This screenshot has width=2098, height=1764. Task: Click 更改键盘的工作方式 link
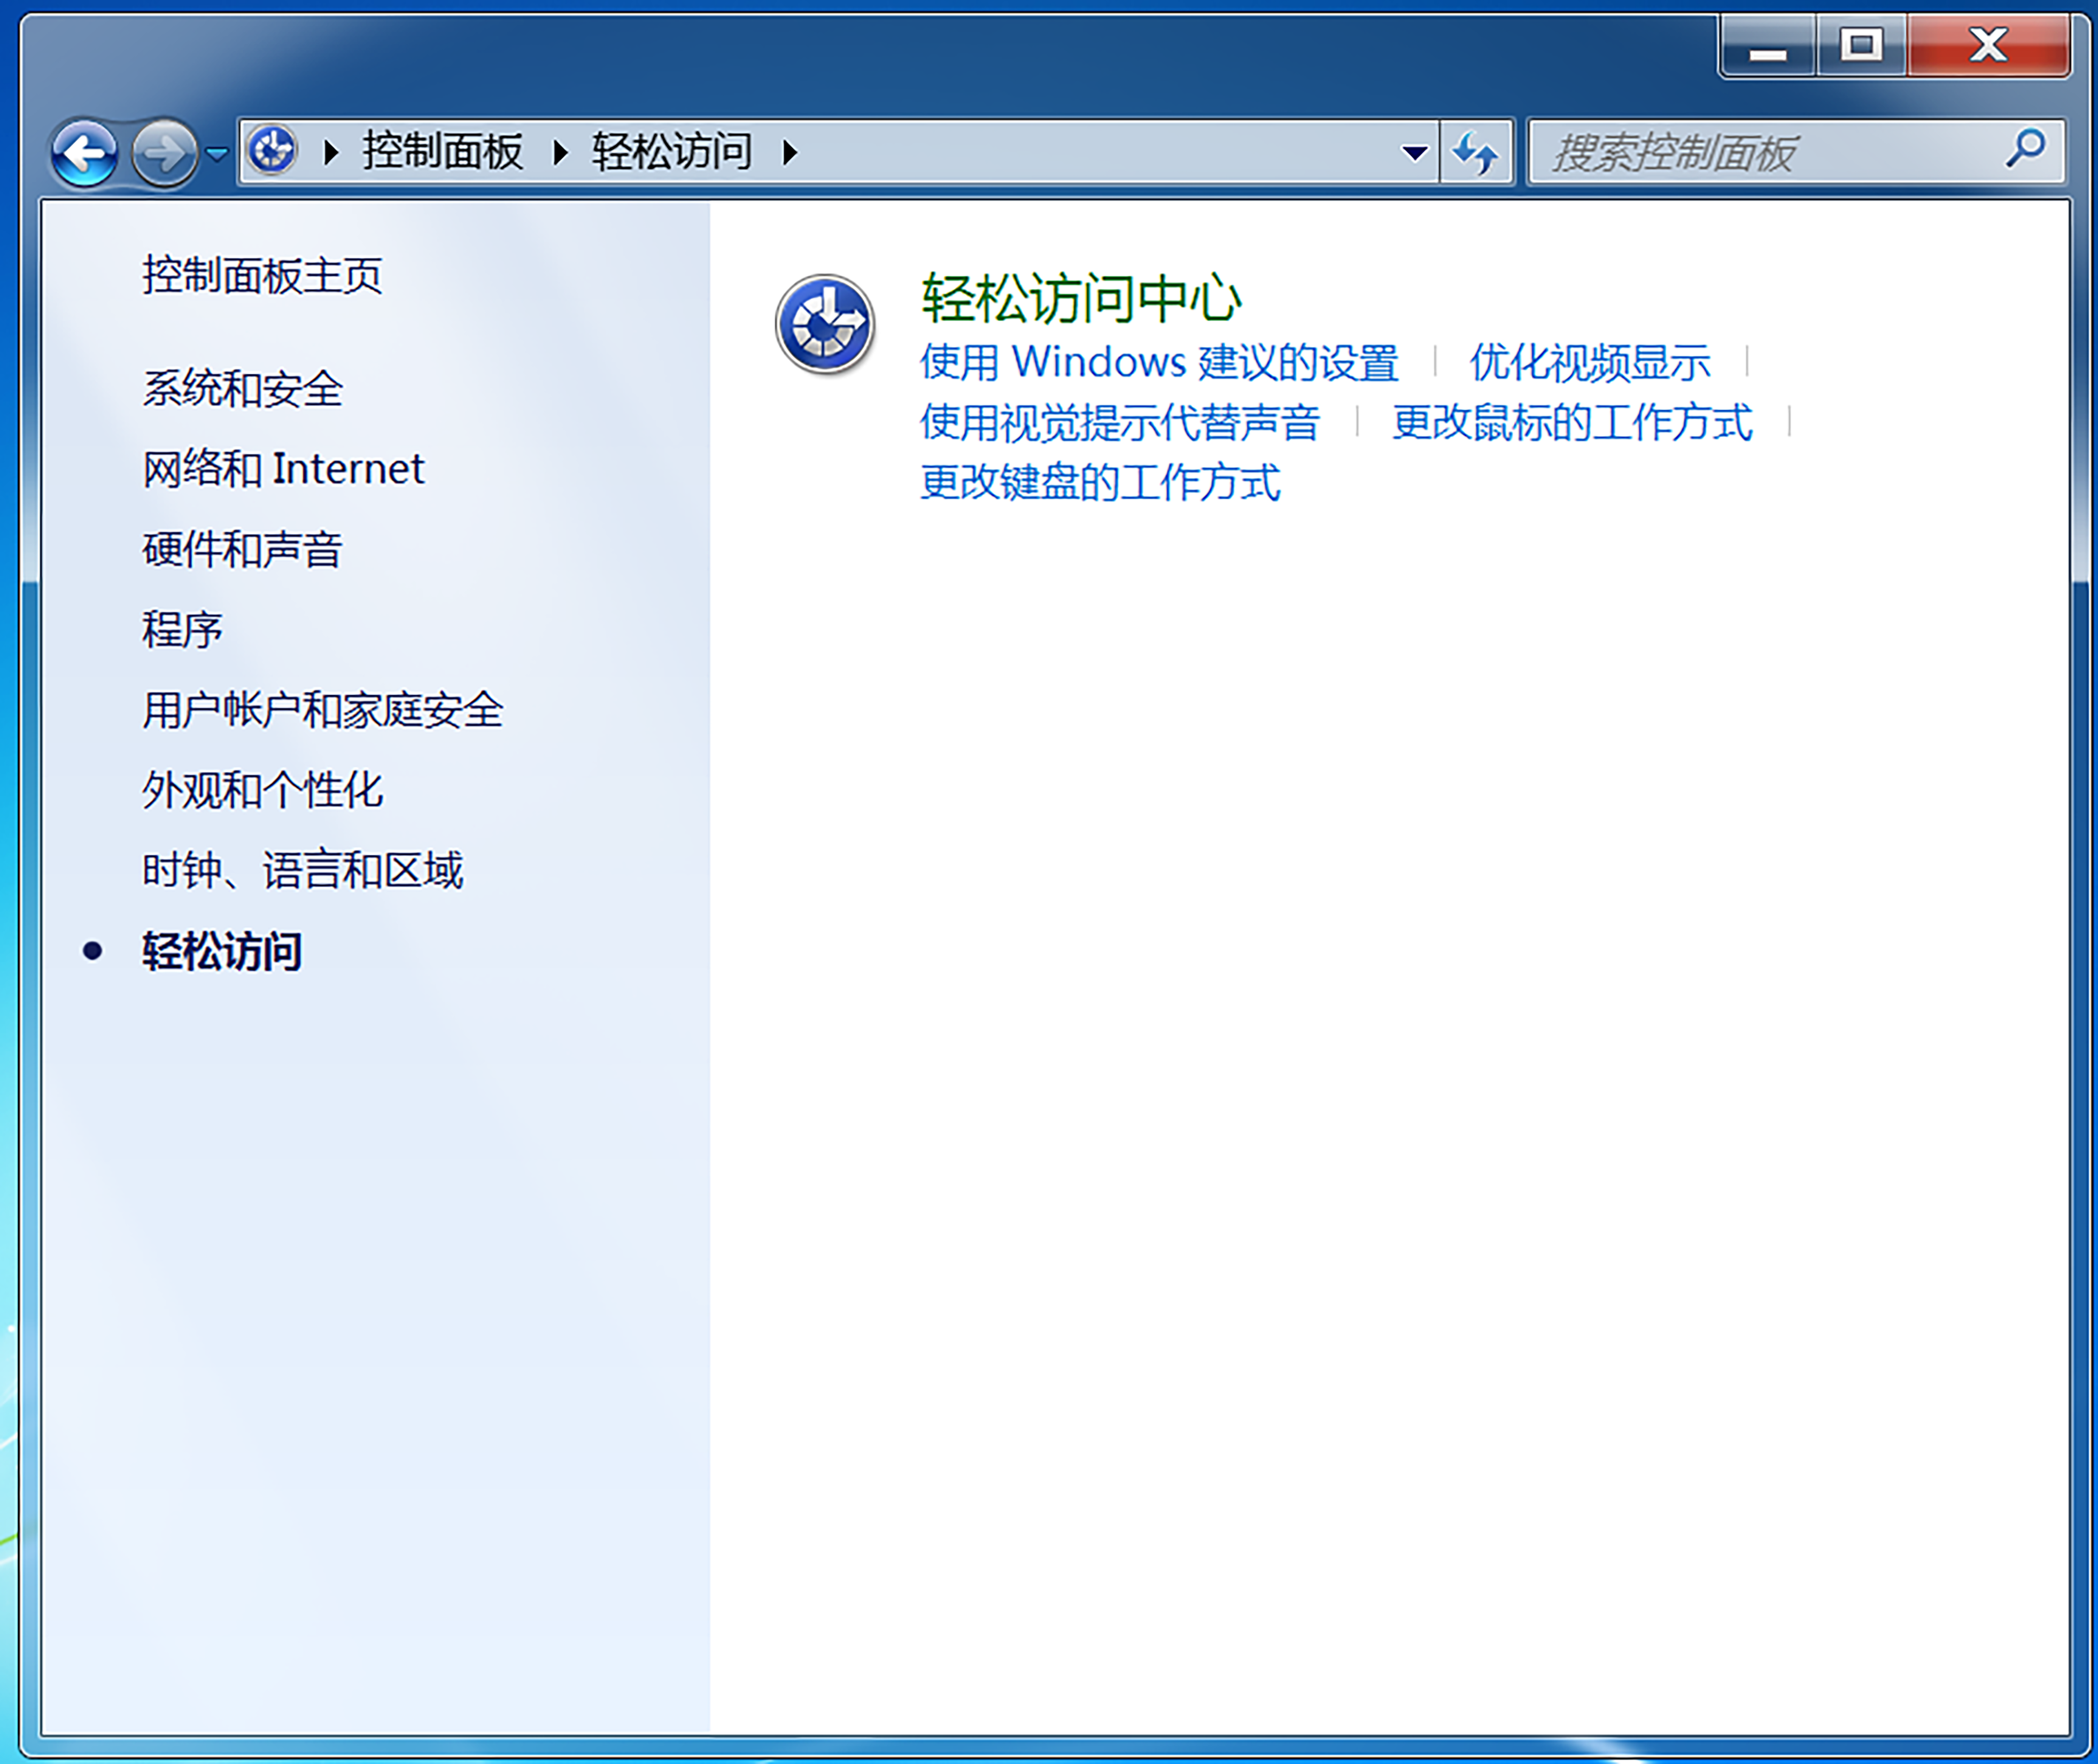coord(1099,482)
